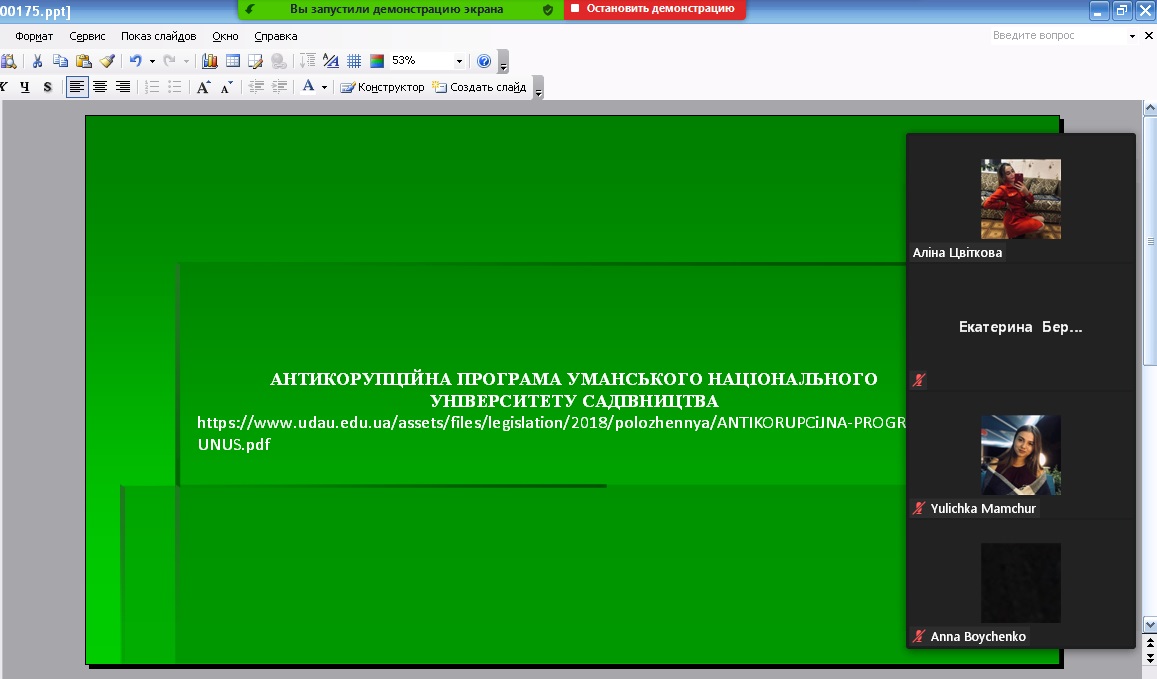Toggle center text alignment
The width and height of the screenshot is (1157, 679).
tap(100, 87)
